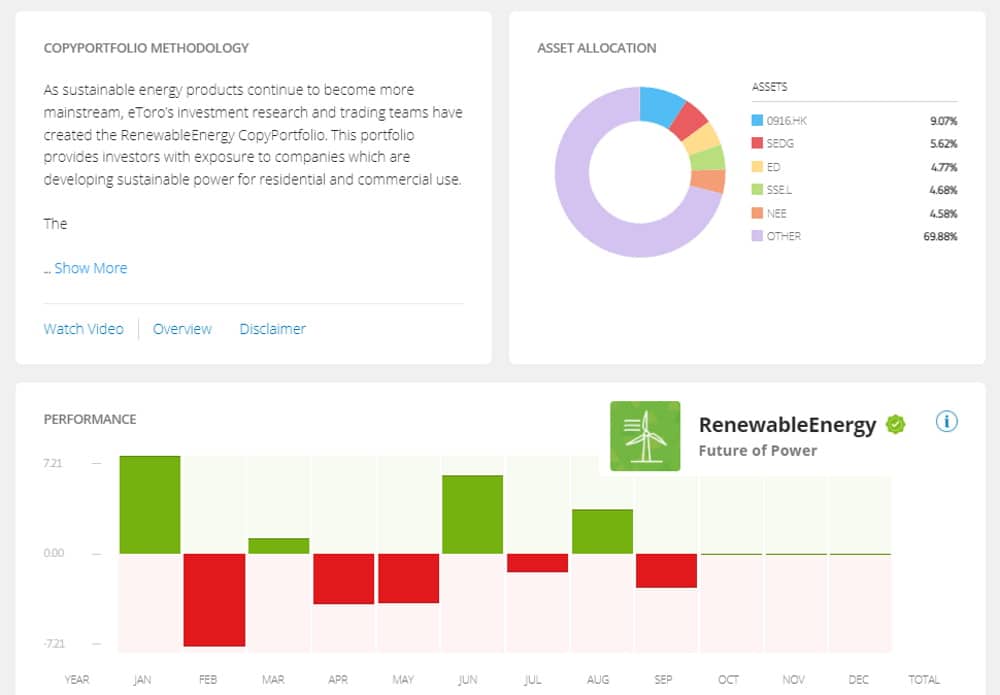Click the YEAR column label
Image resolution: width=1000 pixels, height=695 pixels.
(x=77, y=680)
